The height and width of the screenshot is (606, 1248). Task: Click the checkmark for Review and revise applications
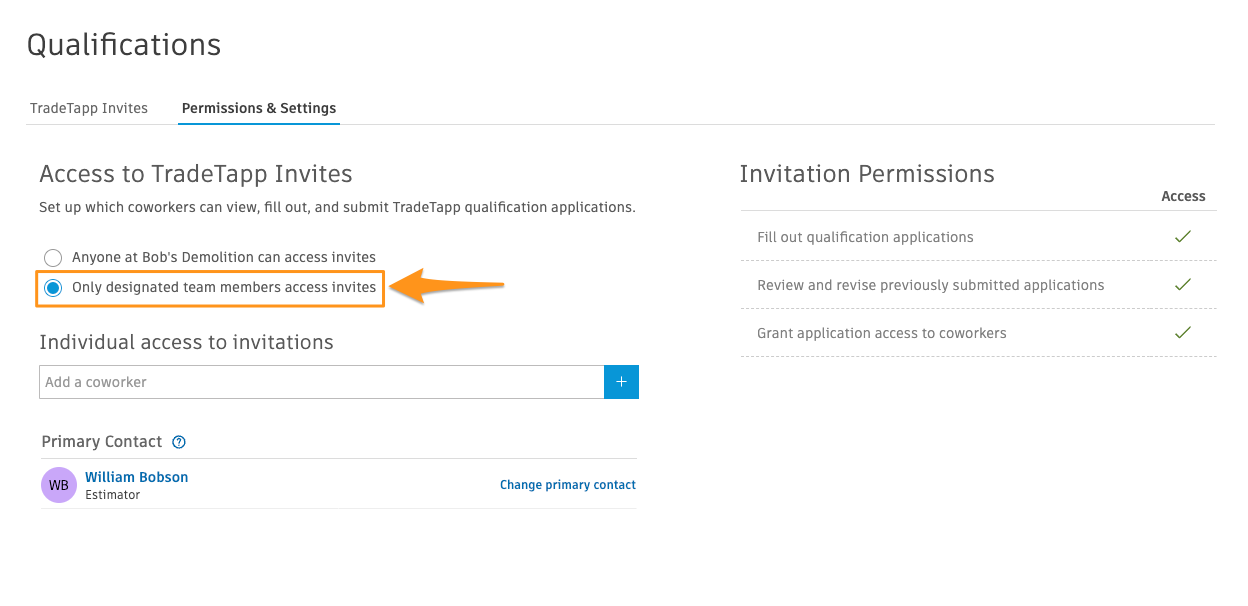point(1183,285)
